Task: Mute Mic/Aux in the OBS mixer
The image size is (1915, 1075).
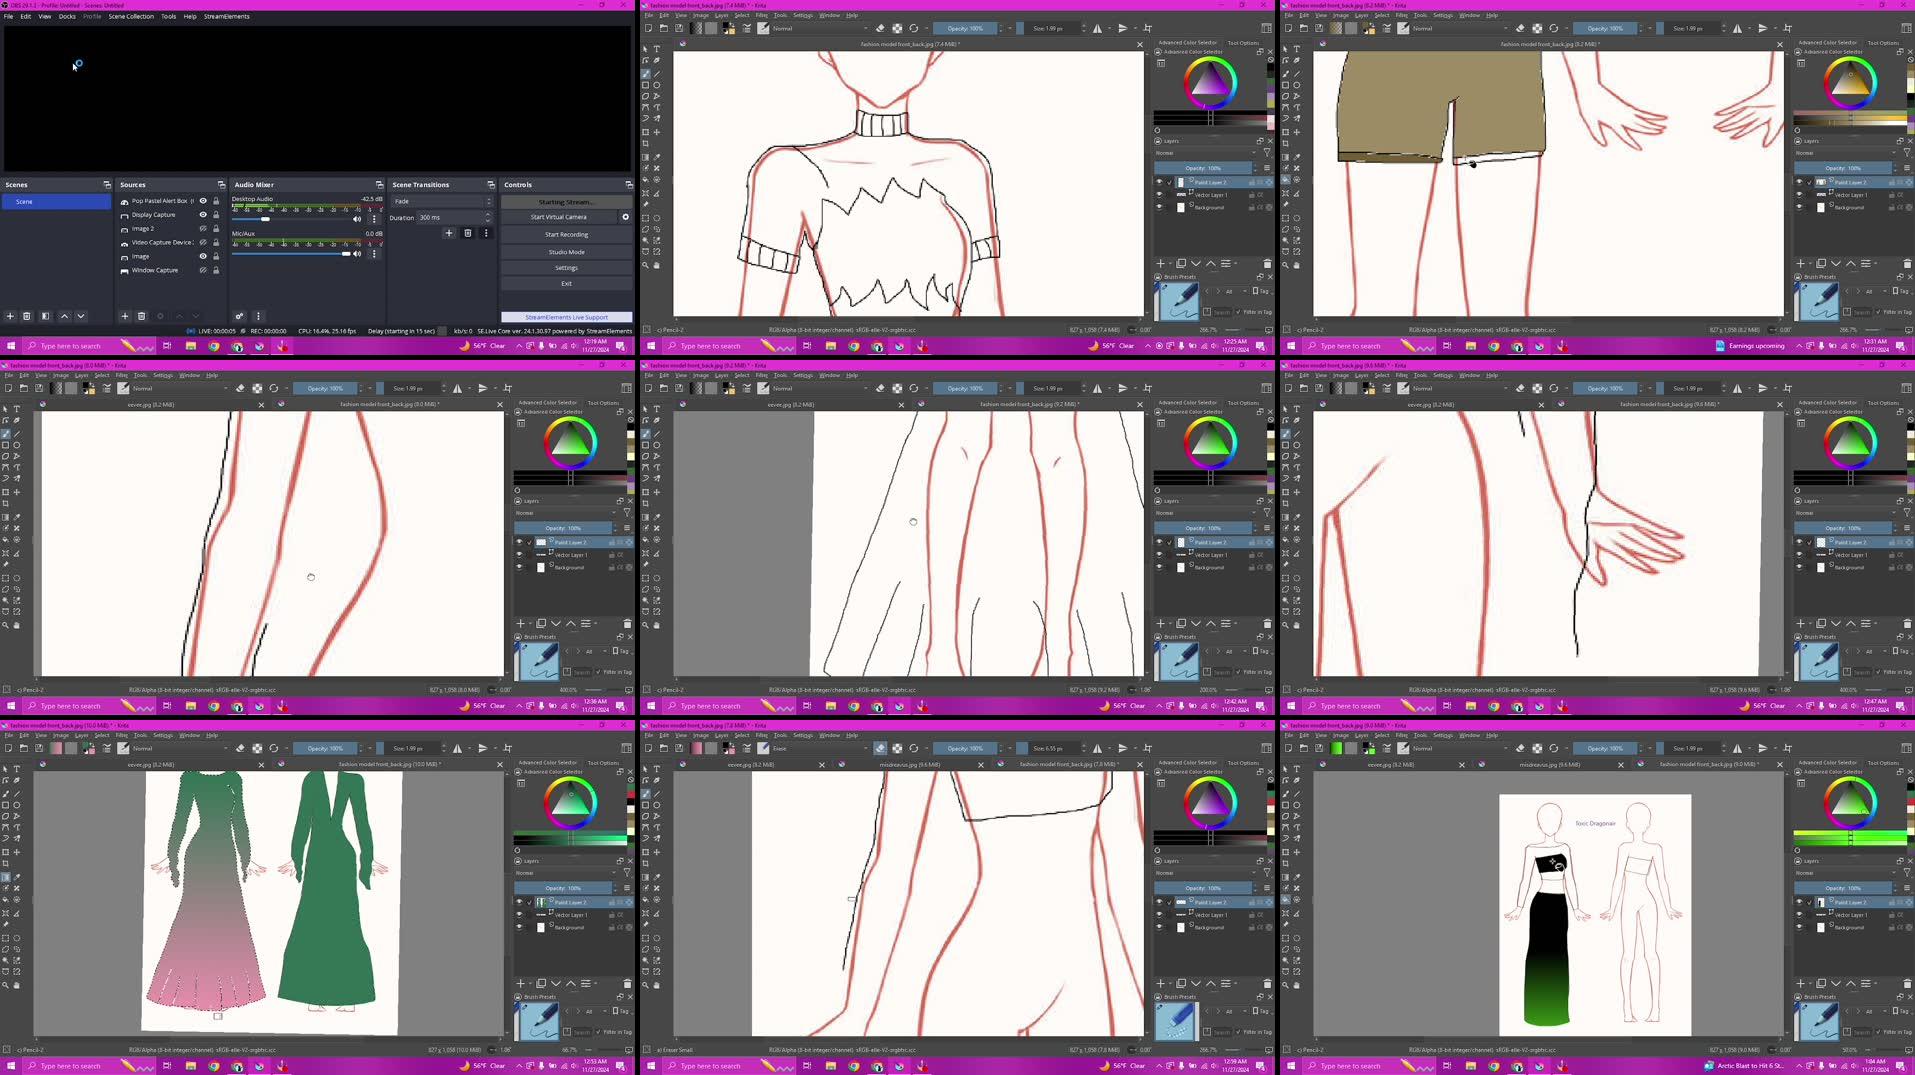Action: point(357,254)
